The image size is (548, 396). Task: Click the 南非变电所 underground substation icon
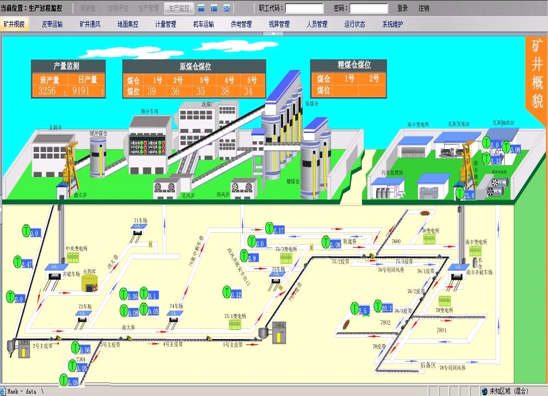(475, 251)
